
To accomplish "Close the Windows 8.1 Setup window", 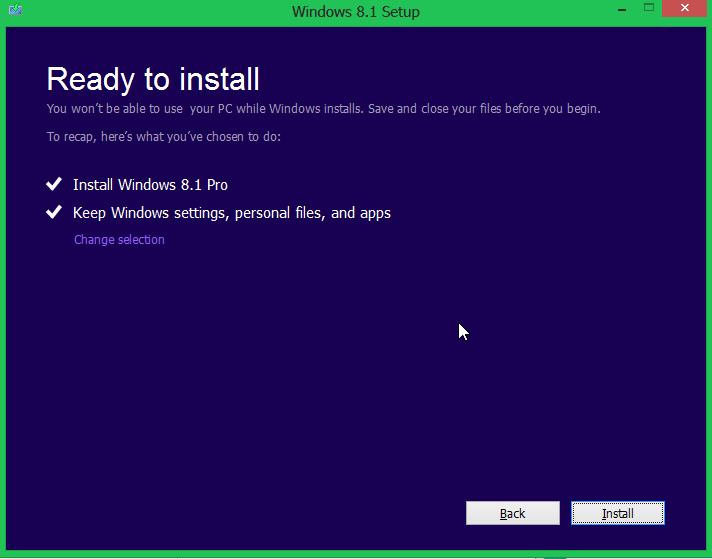I will tap(684, 8).
